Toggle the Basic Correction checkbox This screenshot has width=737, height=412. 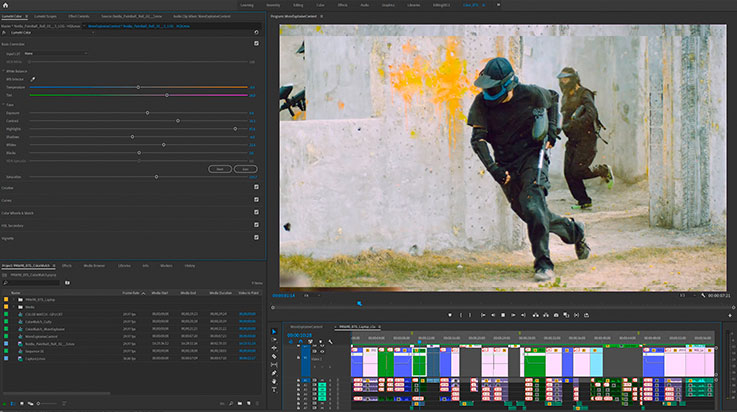pyautogui.click(x=256, y=44)
